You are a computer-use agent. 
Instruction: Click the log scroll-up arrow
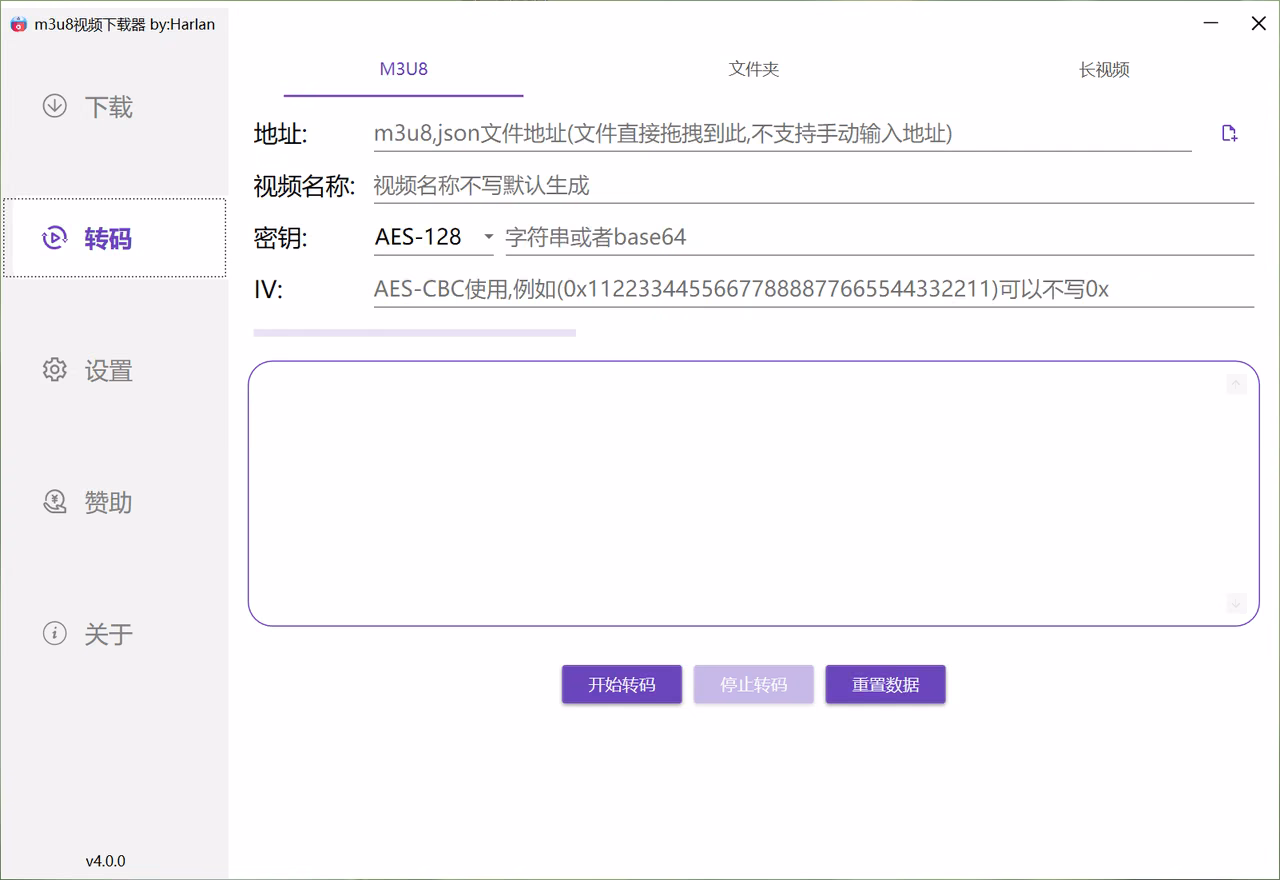pyautogui.click(x=1236, y=384)
